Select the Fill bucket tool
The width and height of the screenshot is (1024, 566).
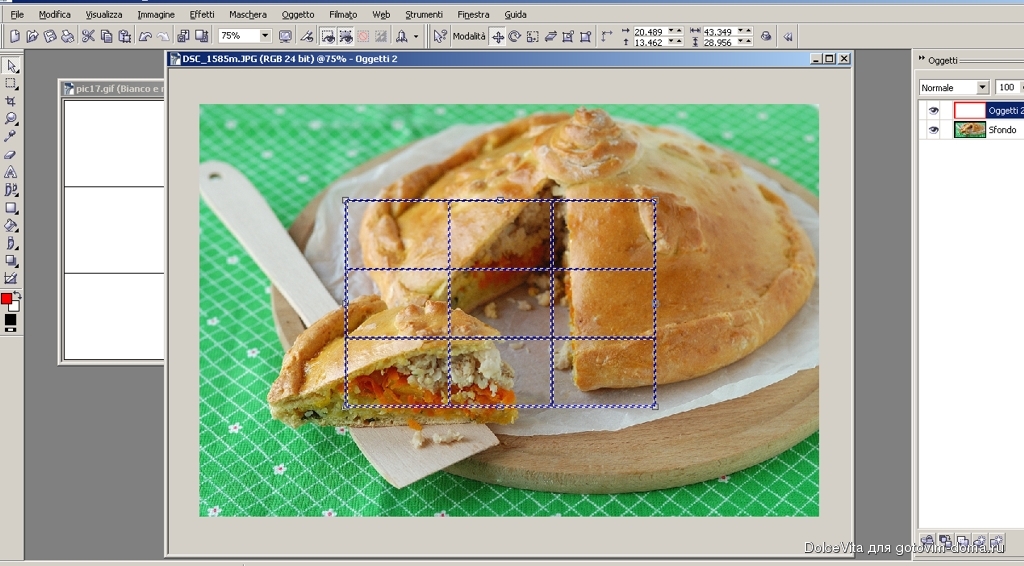tap(11, 226)
